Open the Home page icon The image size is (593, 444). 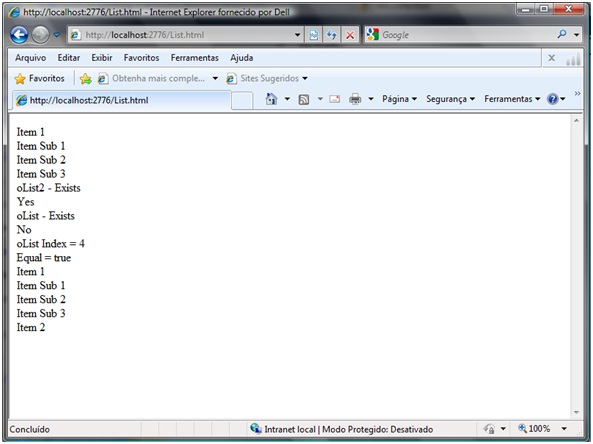(x=271, y=99)
